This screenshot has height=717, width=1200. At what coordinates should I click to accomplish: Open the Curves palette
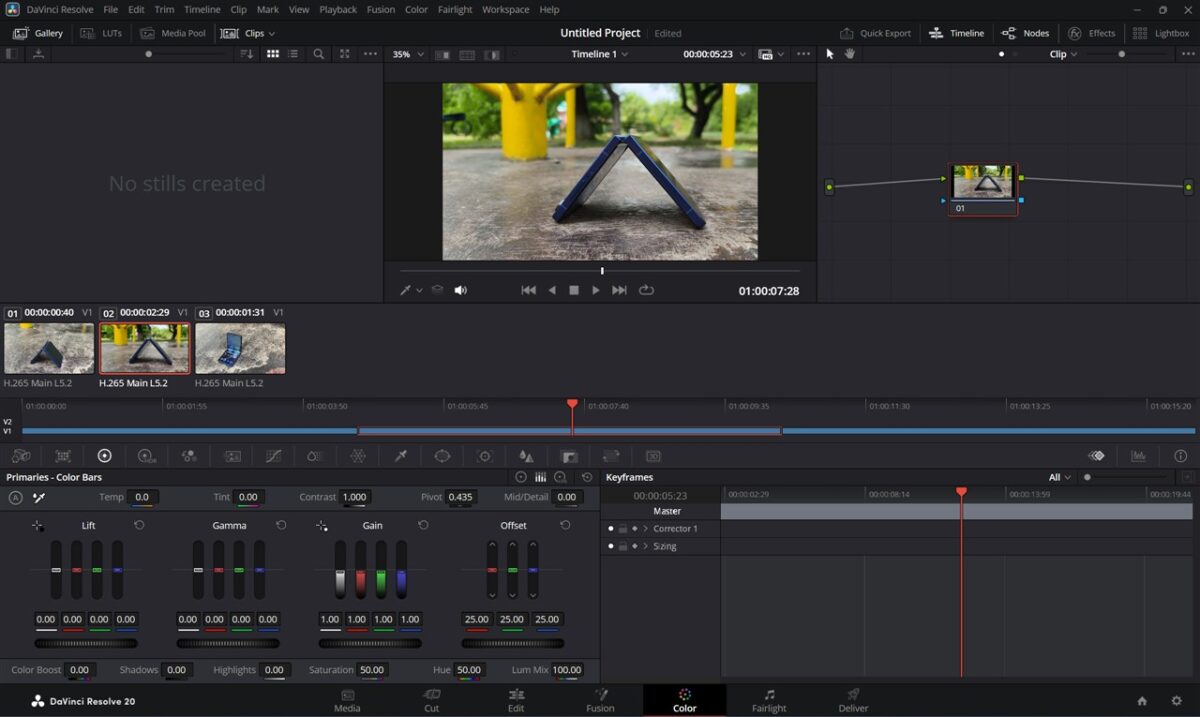pos(273,456)
